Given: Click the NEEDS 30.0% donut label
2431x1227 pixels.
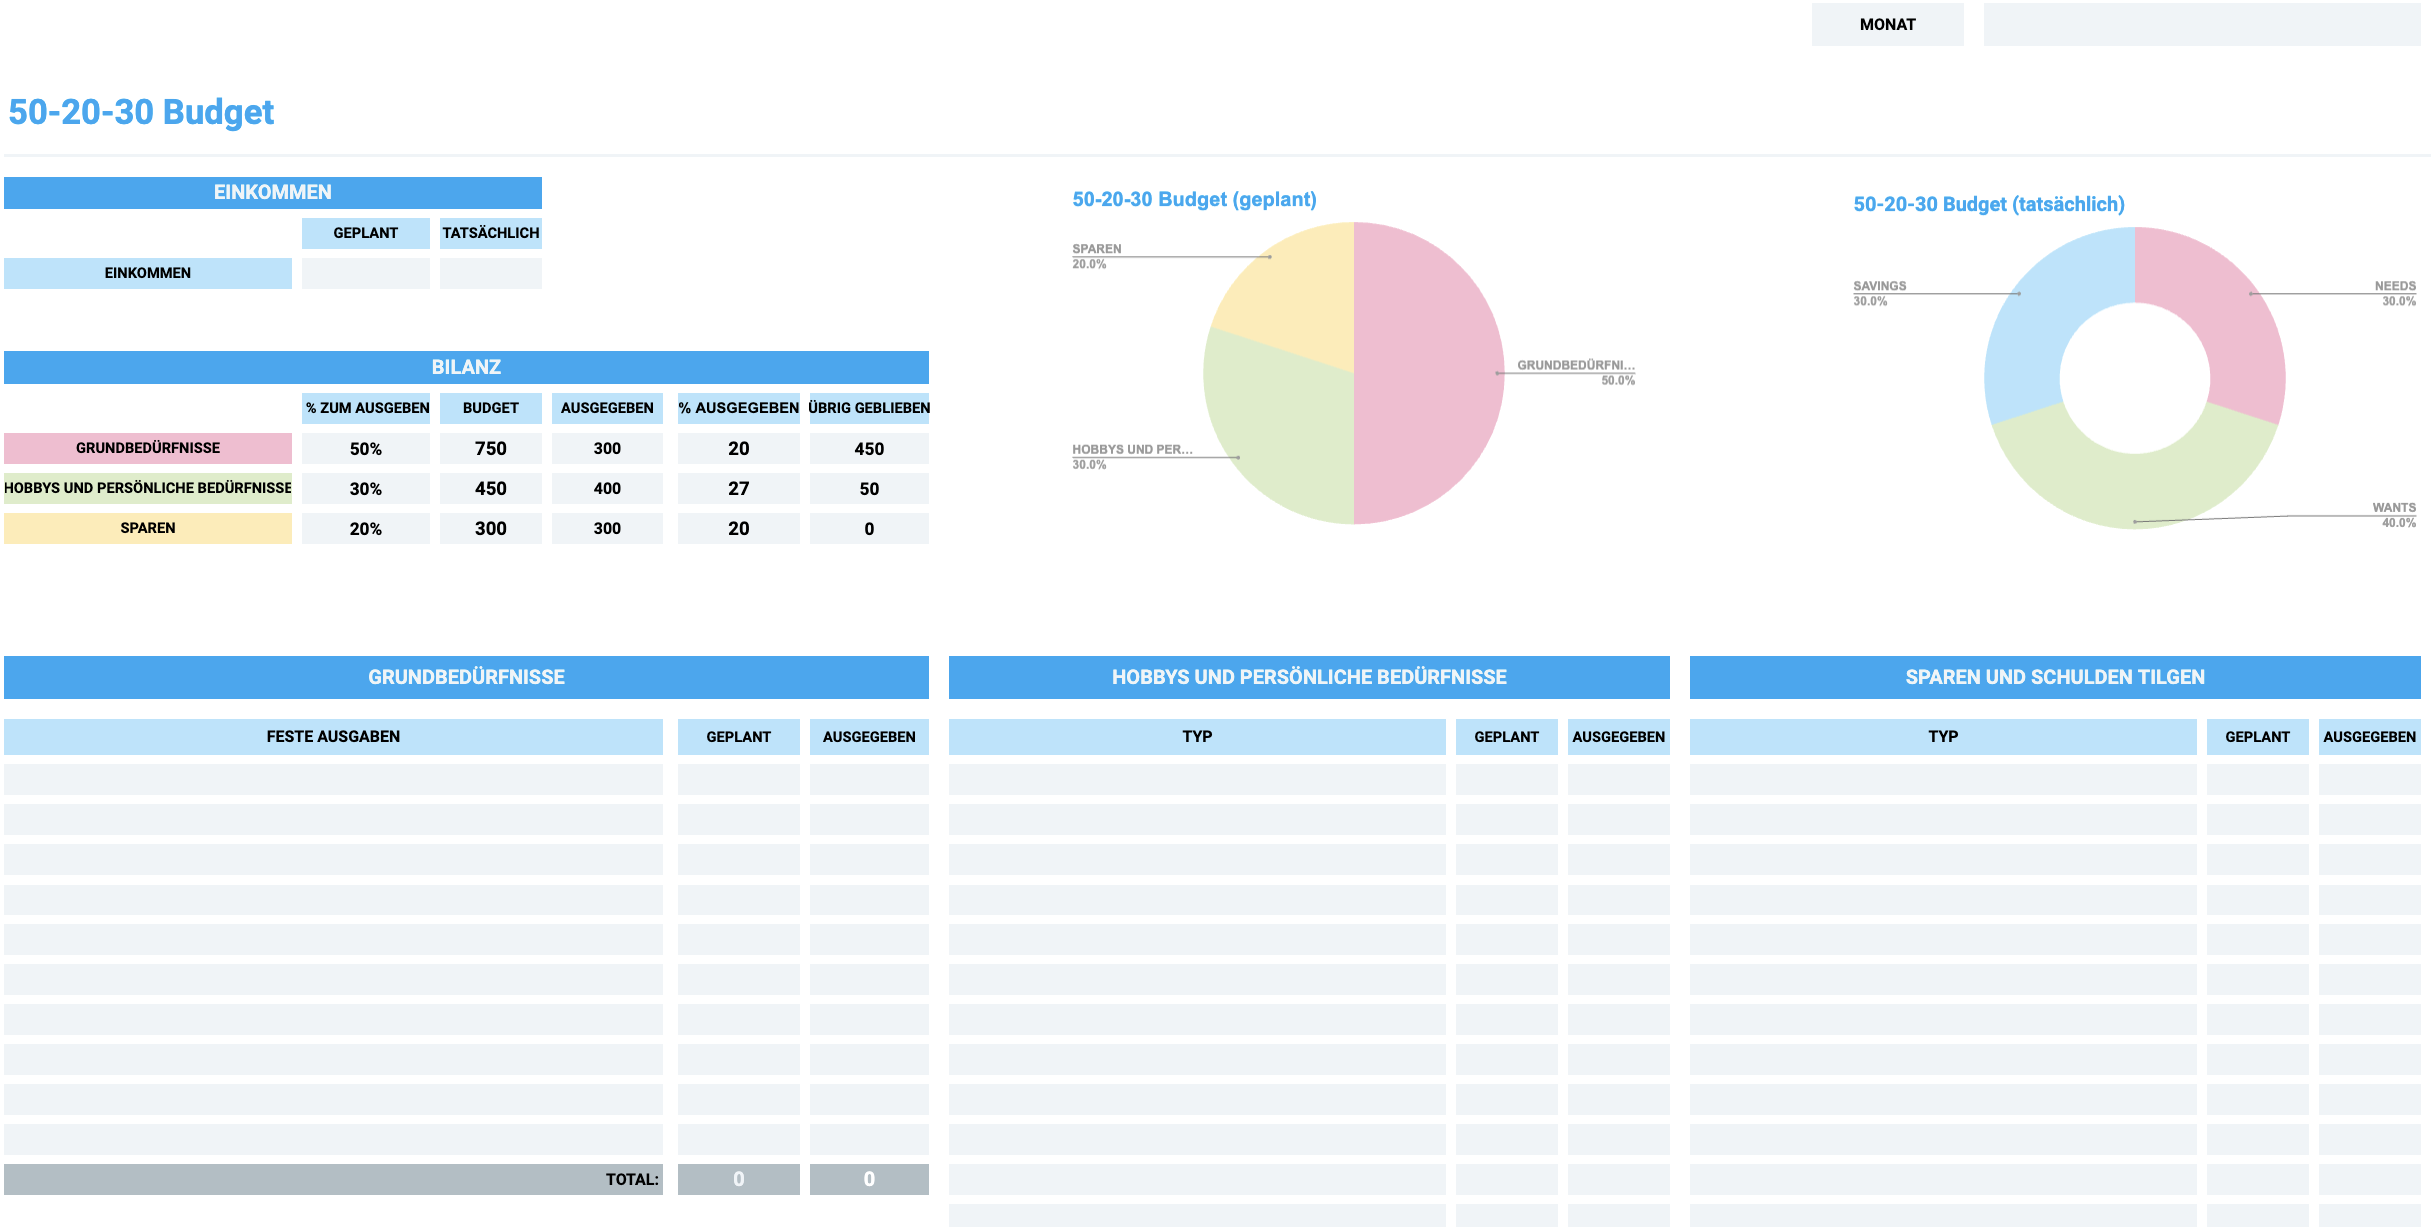Looking at the screenshot, I should tap(2395, 293).
